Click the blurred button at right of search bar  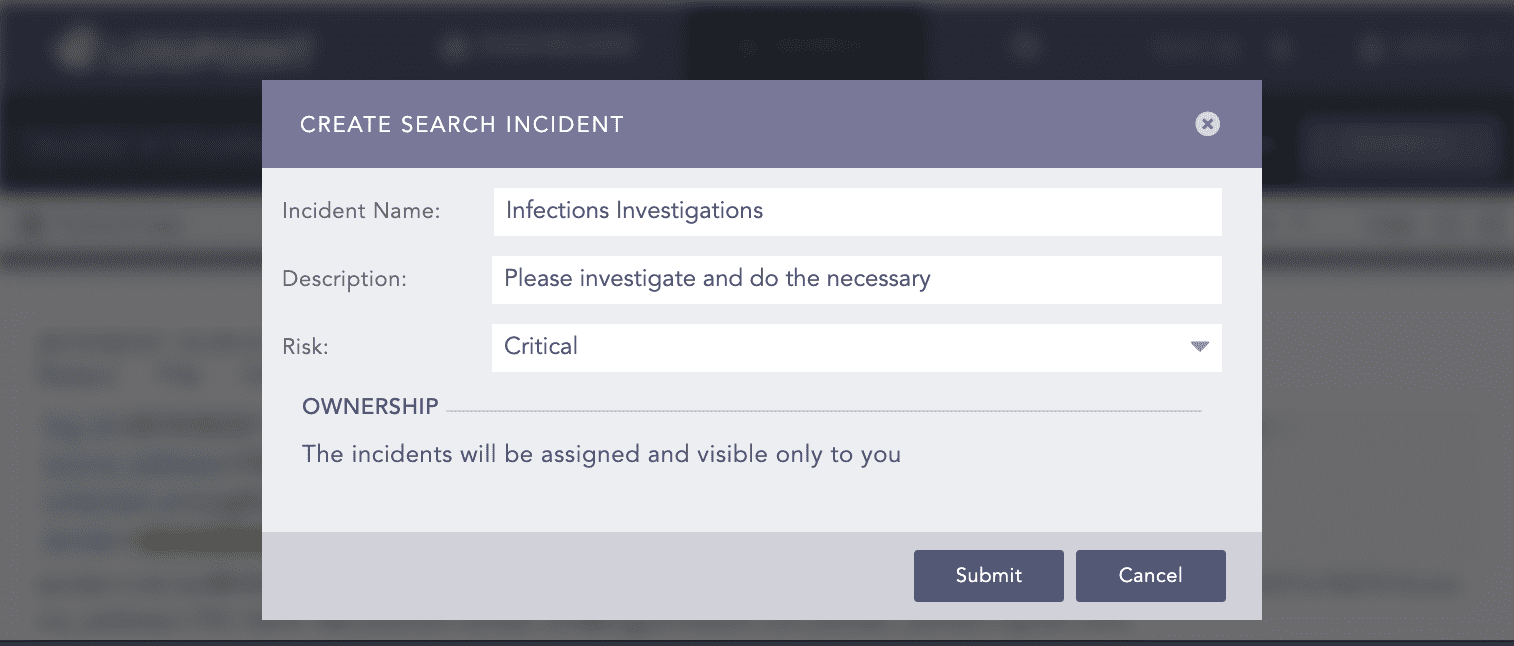pyautogui.click(x=1400, y=145)
